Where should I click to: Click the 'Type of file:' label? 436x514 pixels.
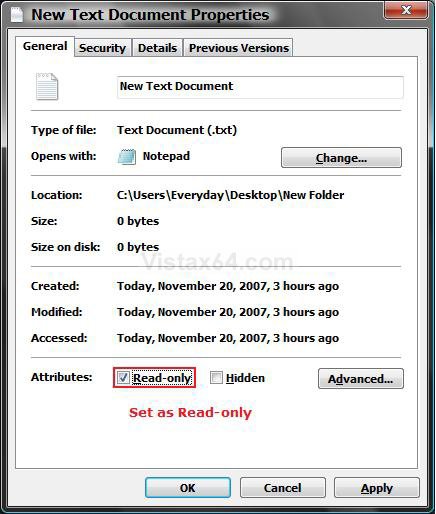(x=64, y=130)
